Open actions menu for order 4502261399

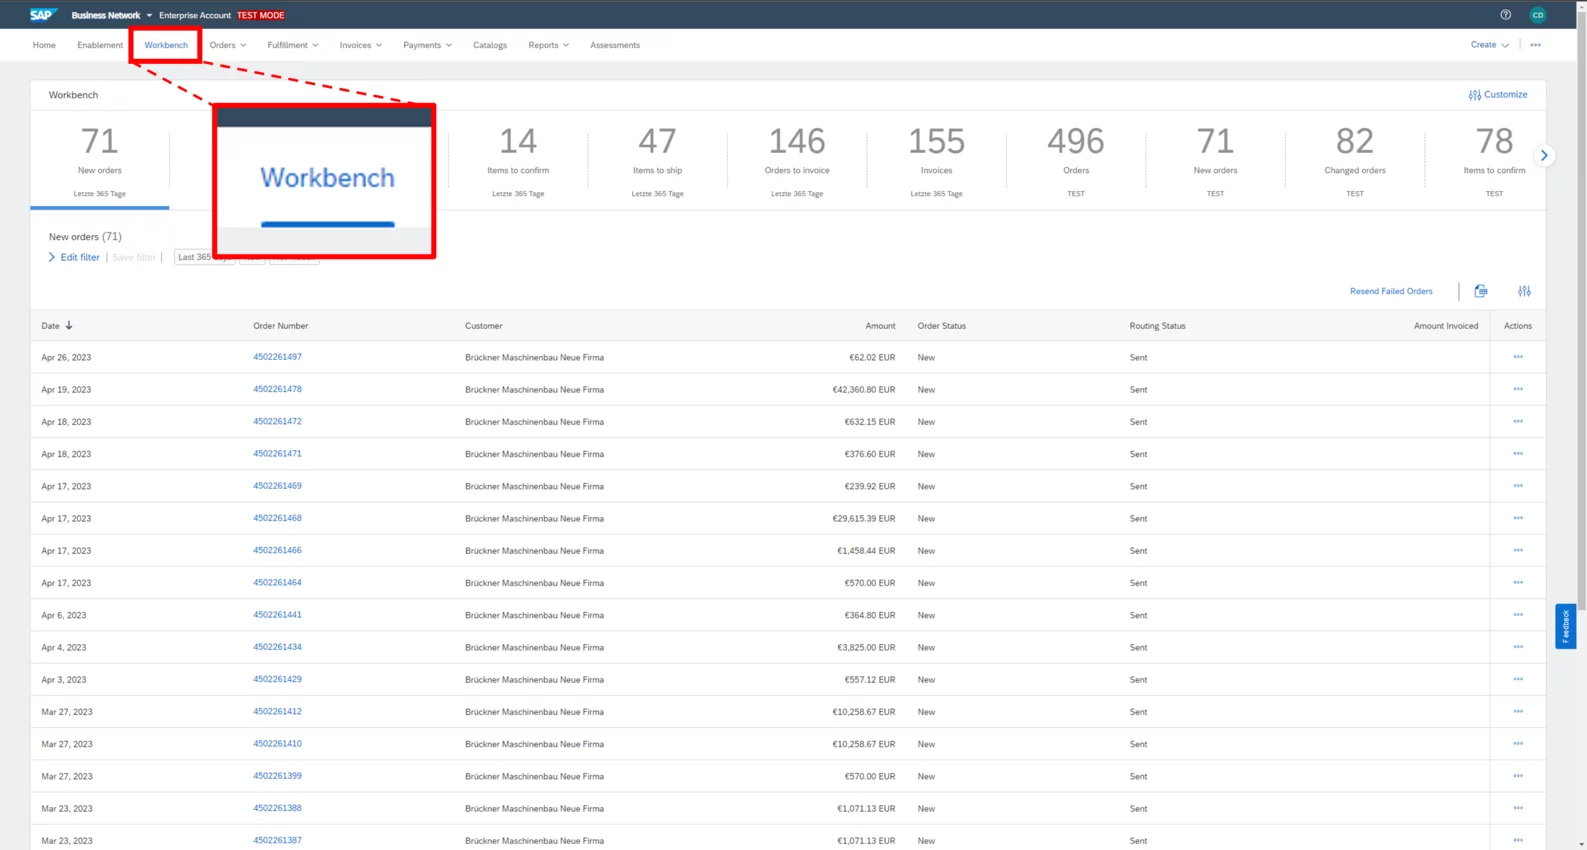coord(1517,776)
